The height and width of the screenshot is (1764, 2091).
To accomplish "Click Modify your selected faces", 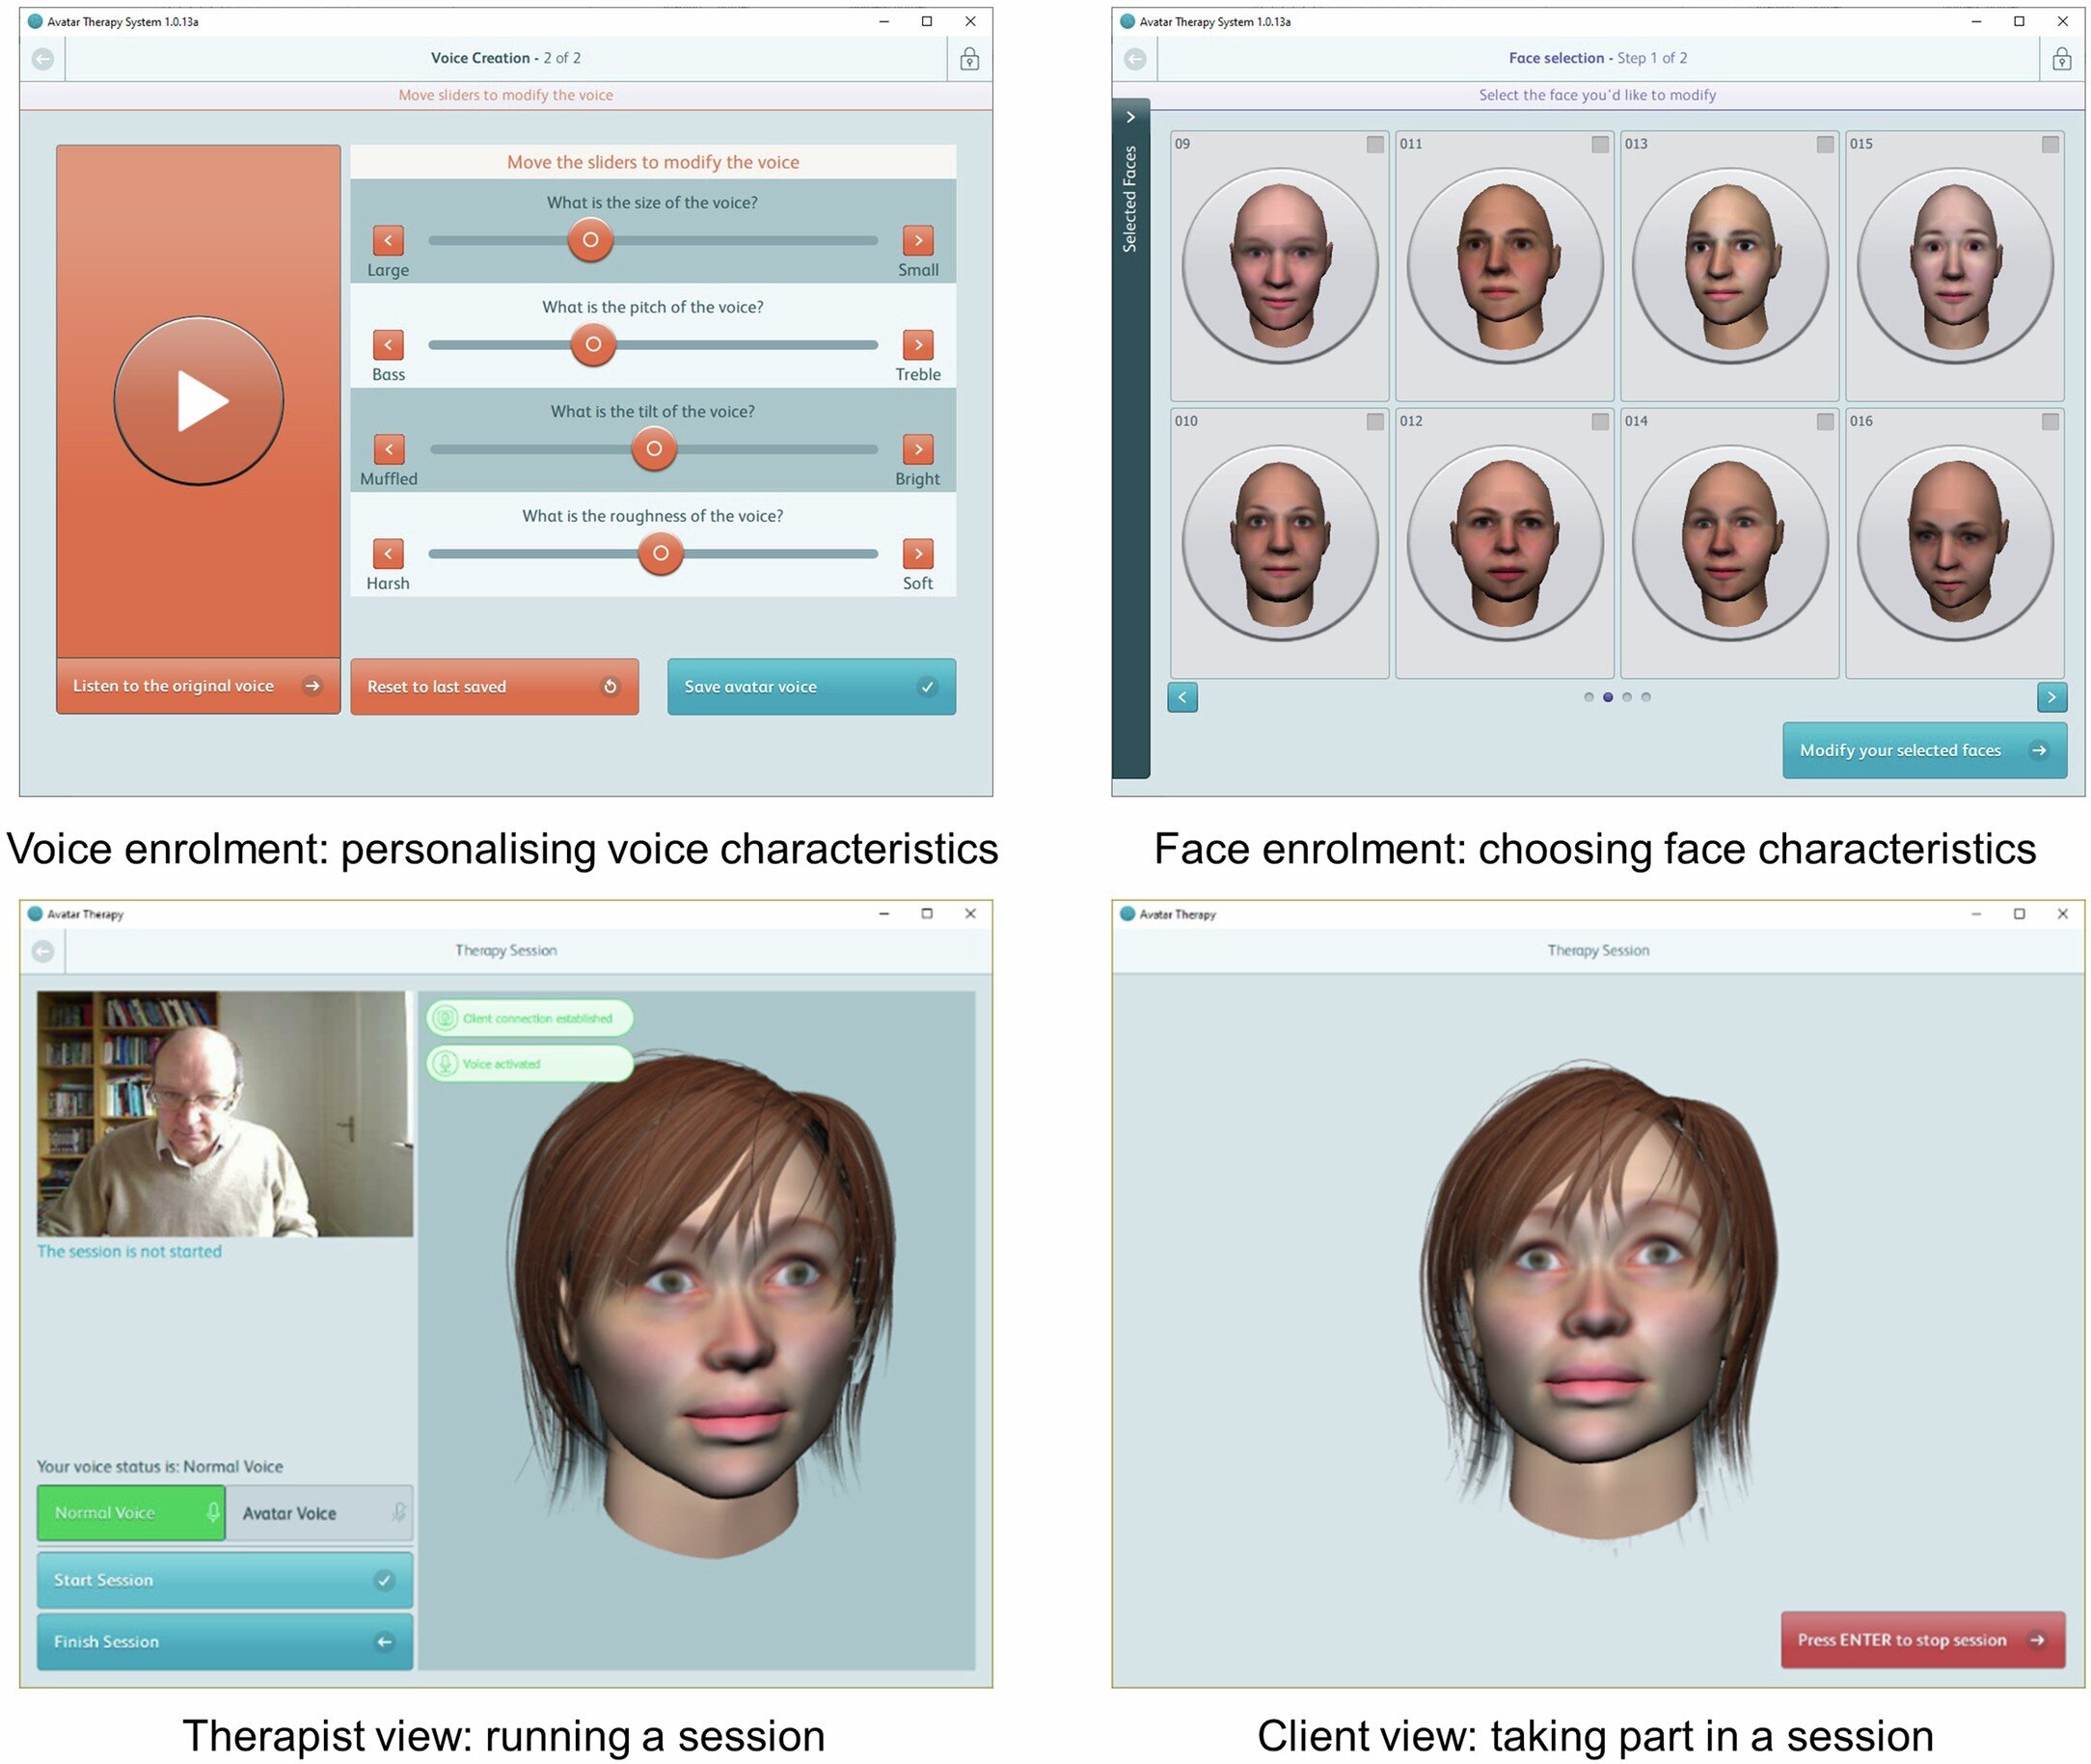I will (x=1923, y=750).
